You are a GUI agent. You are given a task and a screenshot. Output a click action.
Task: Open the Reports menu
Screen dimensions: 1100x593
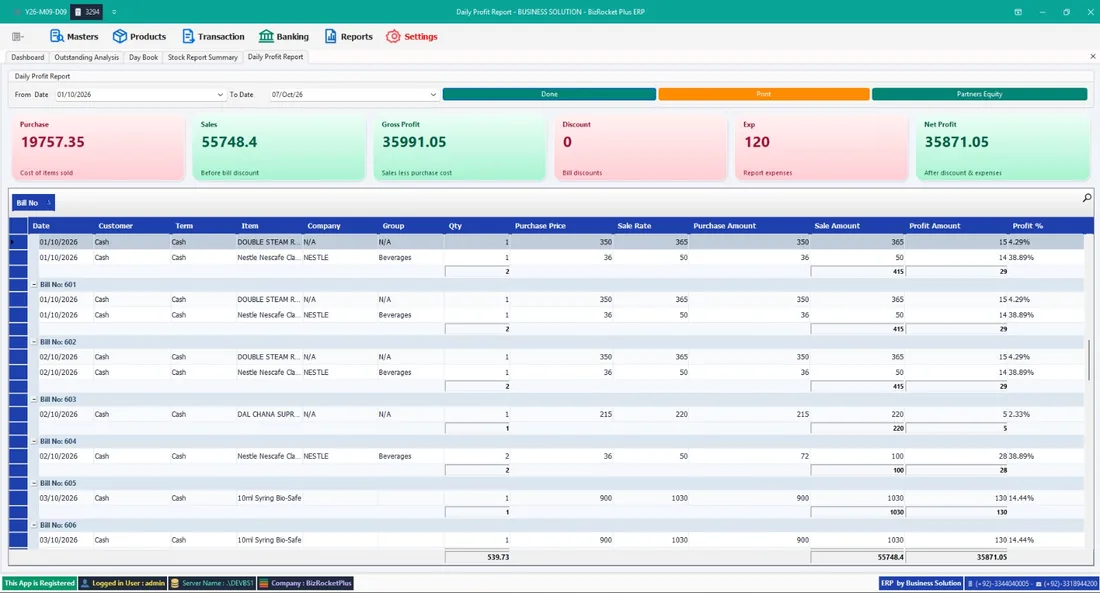coord(349,36)
